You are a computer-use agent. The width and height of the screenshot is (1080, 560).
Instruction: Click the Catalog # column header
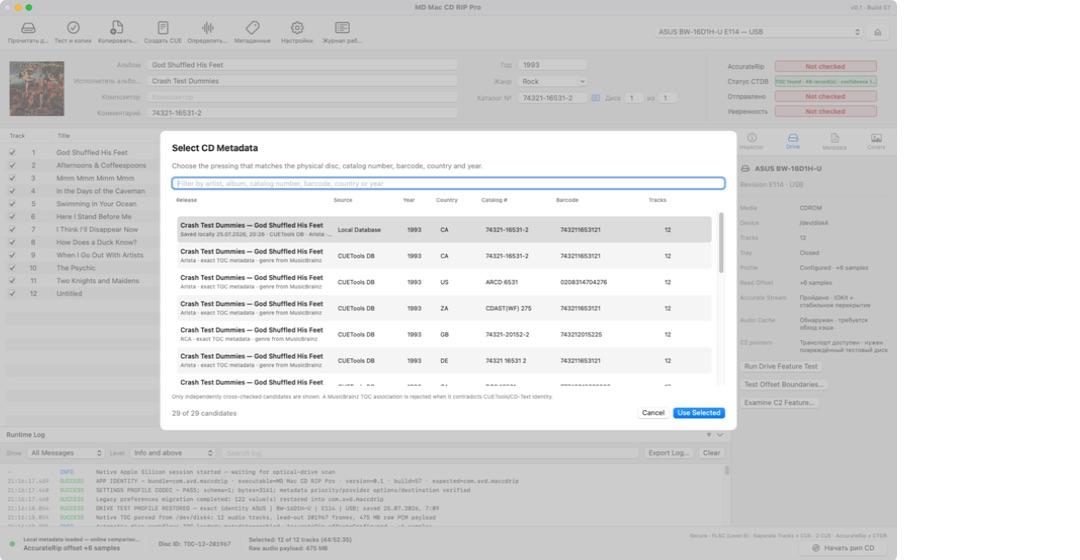click(x=494, y=200)
